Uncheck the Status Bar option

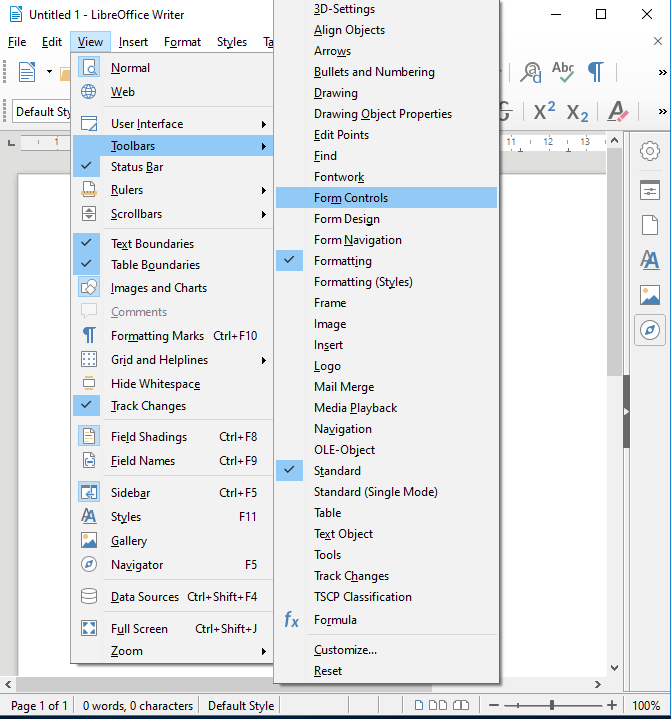[137, 167]
